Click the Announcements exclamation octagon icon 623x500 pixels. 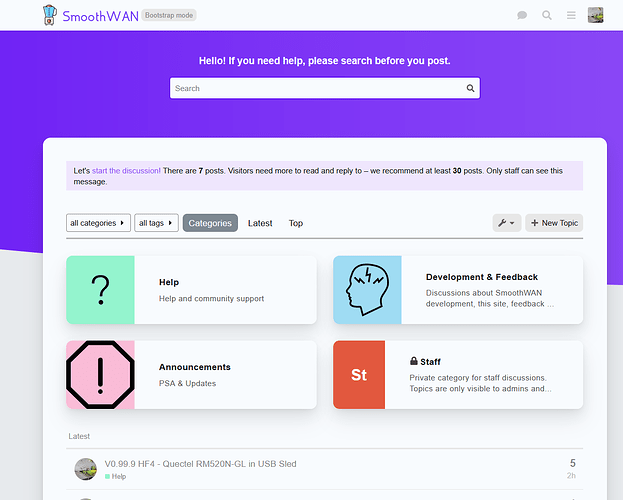101,375
